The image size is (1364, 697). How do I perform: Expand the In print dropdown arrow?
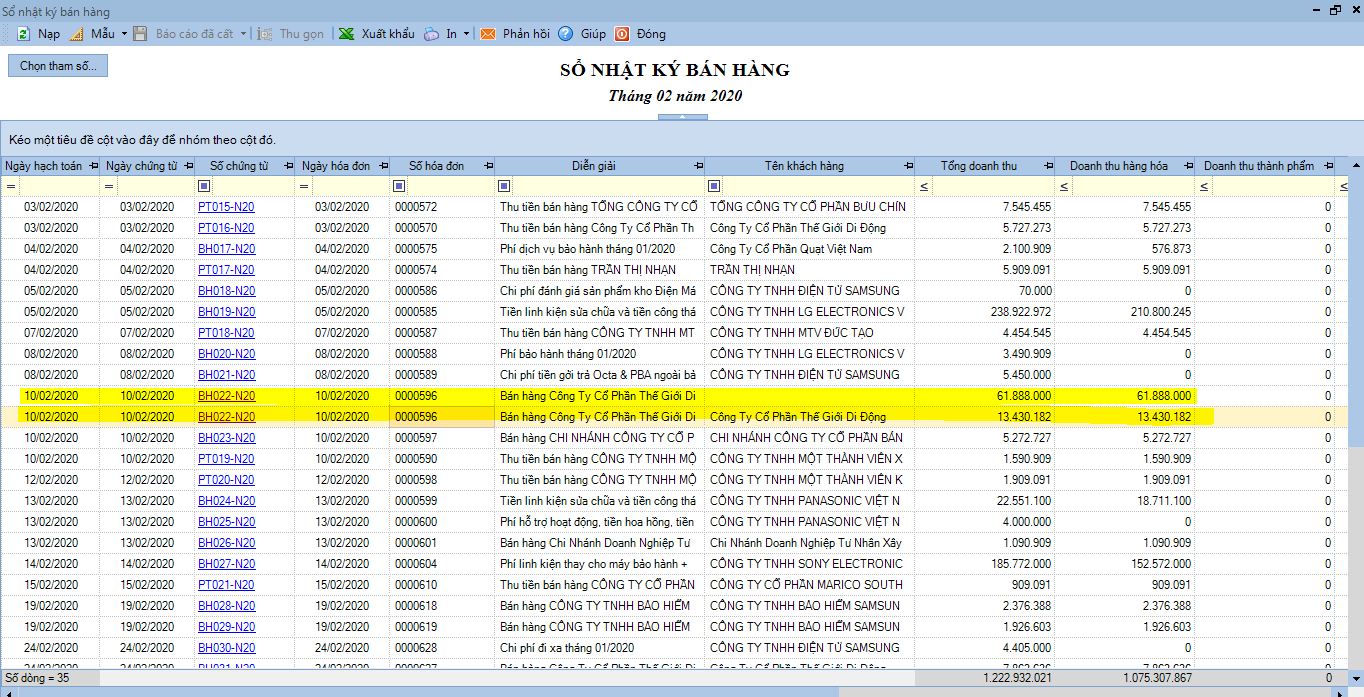[466, 34]
